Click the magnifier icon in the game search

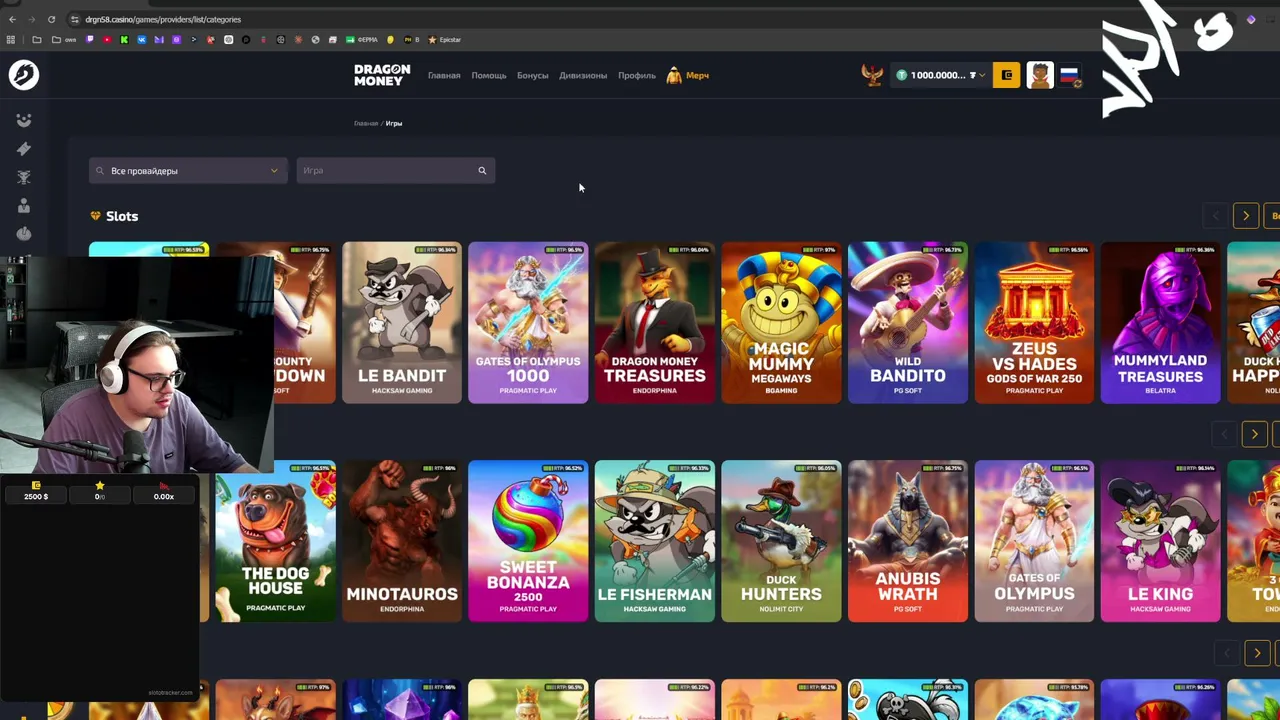point(482,171)
